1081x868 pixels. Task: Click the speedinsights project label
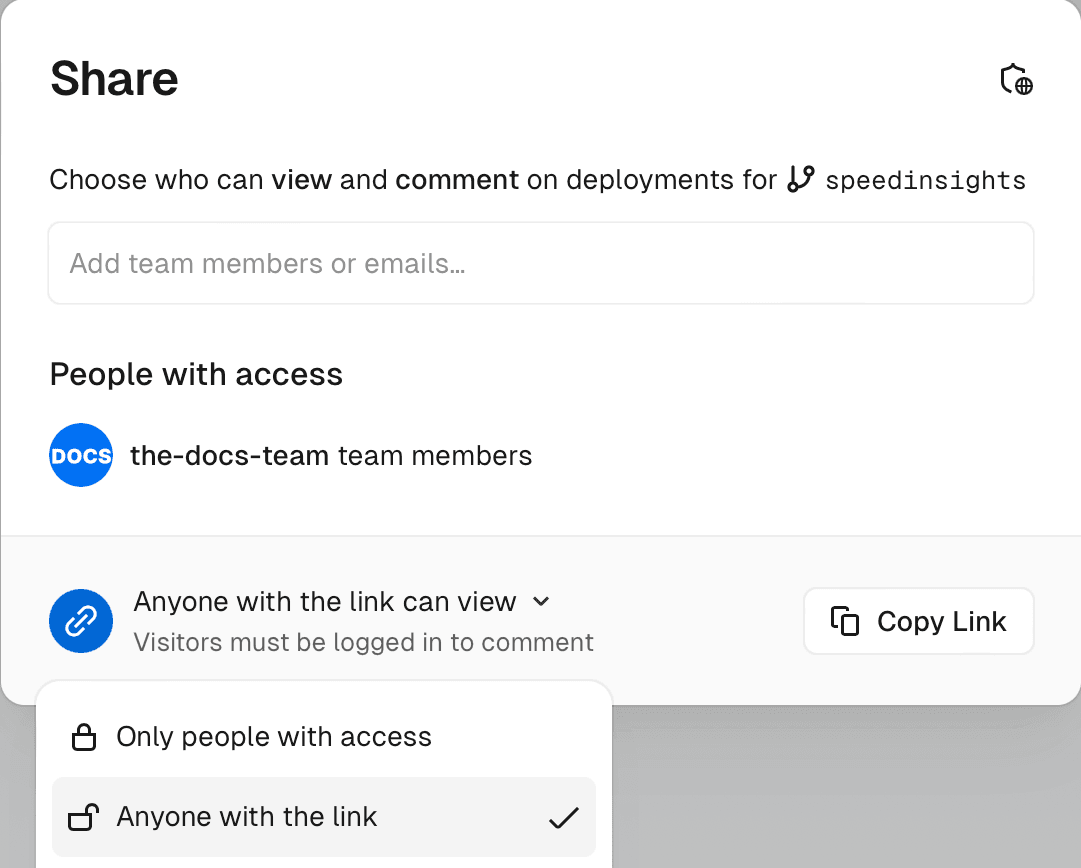tap(925, 180)
